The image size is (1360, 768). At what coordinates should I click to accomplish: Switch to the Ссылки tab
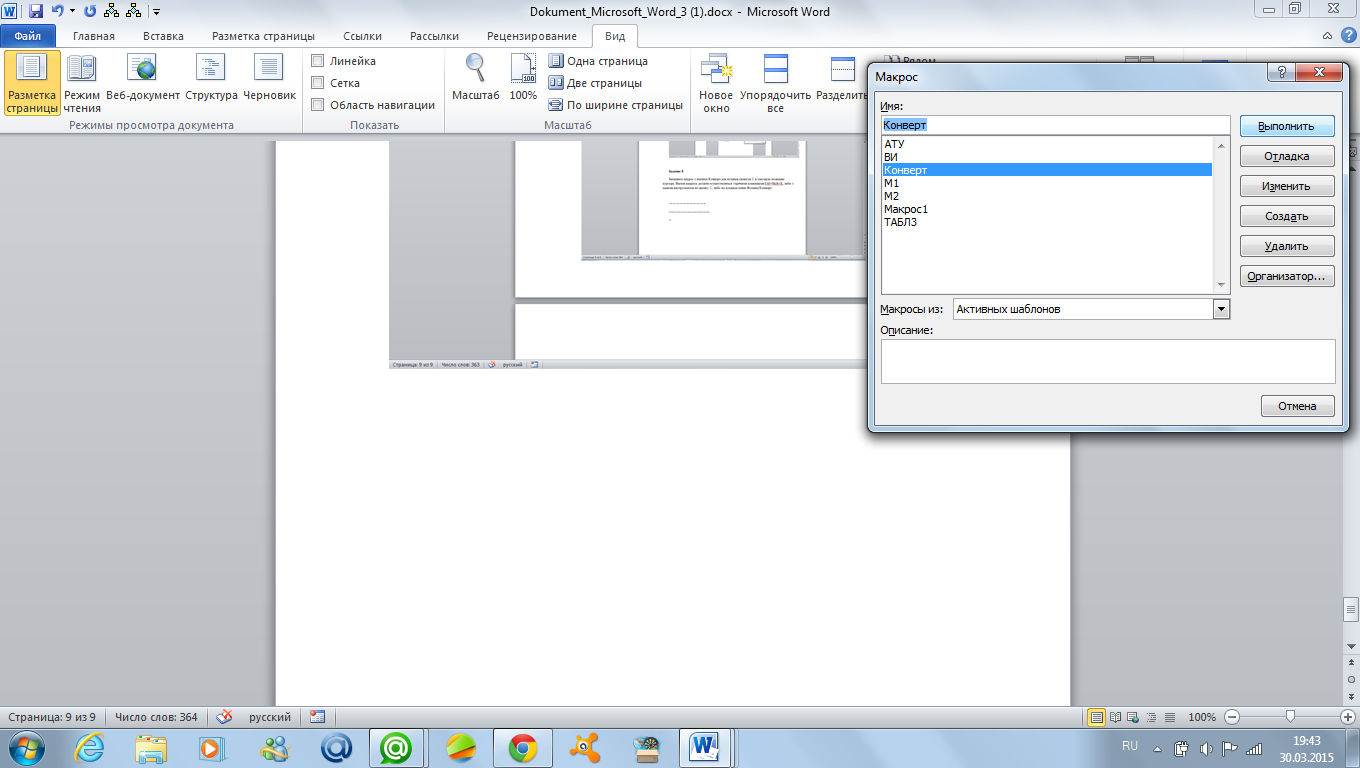click(x=362, y=36)
